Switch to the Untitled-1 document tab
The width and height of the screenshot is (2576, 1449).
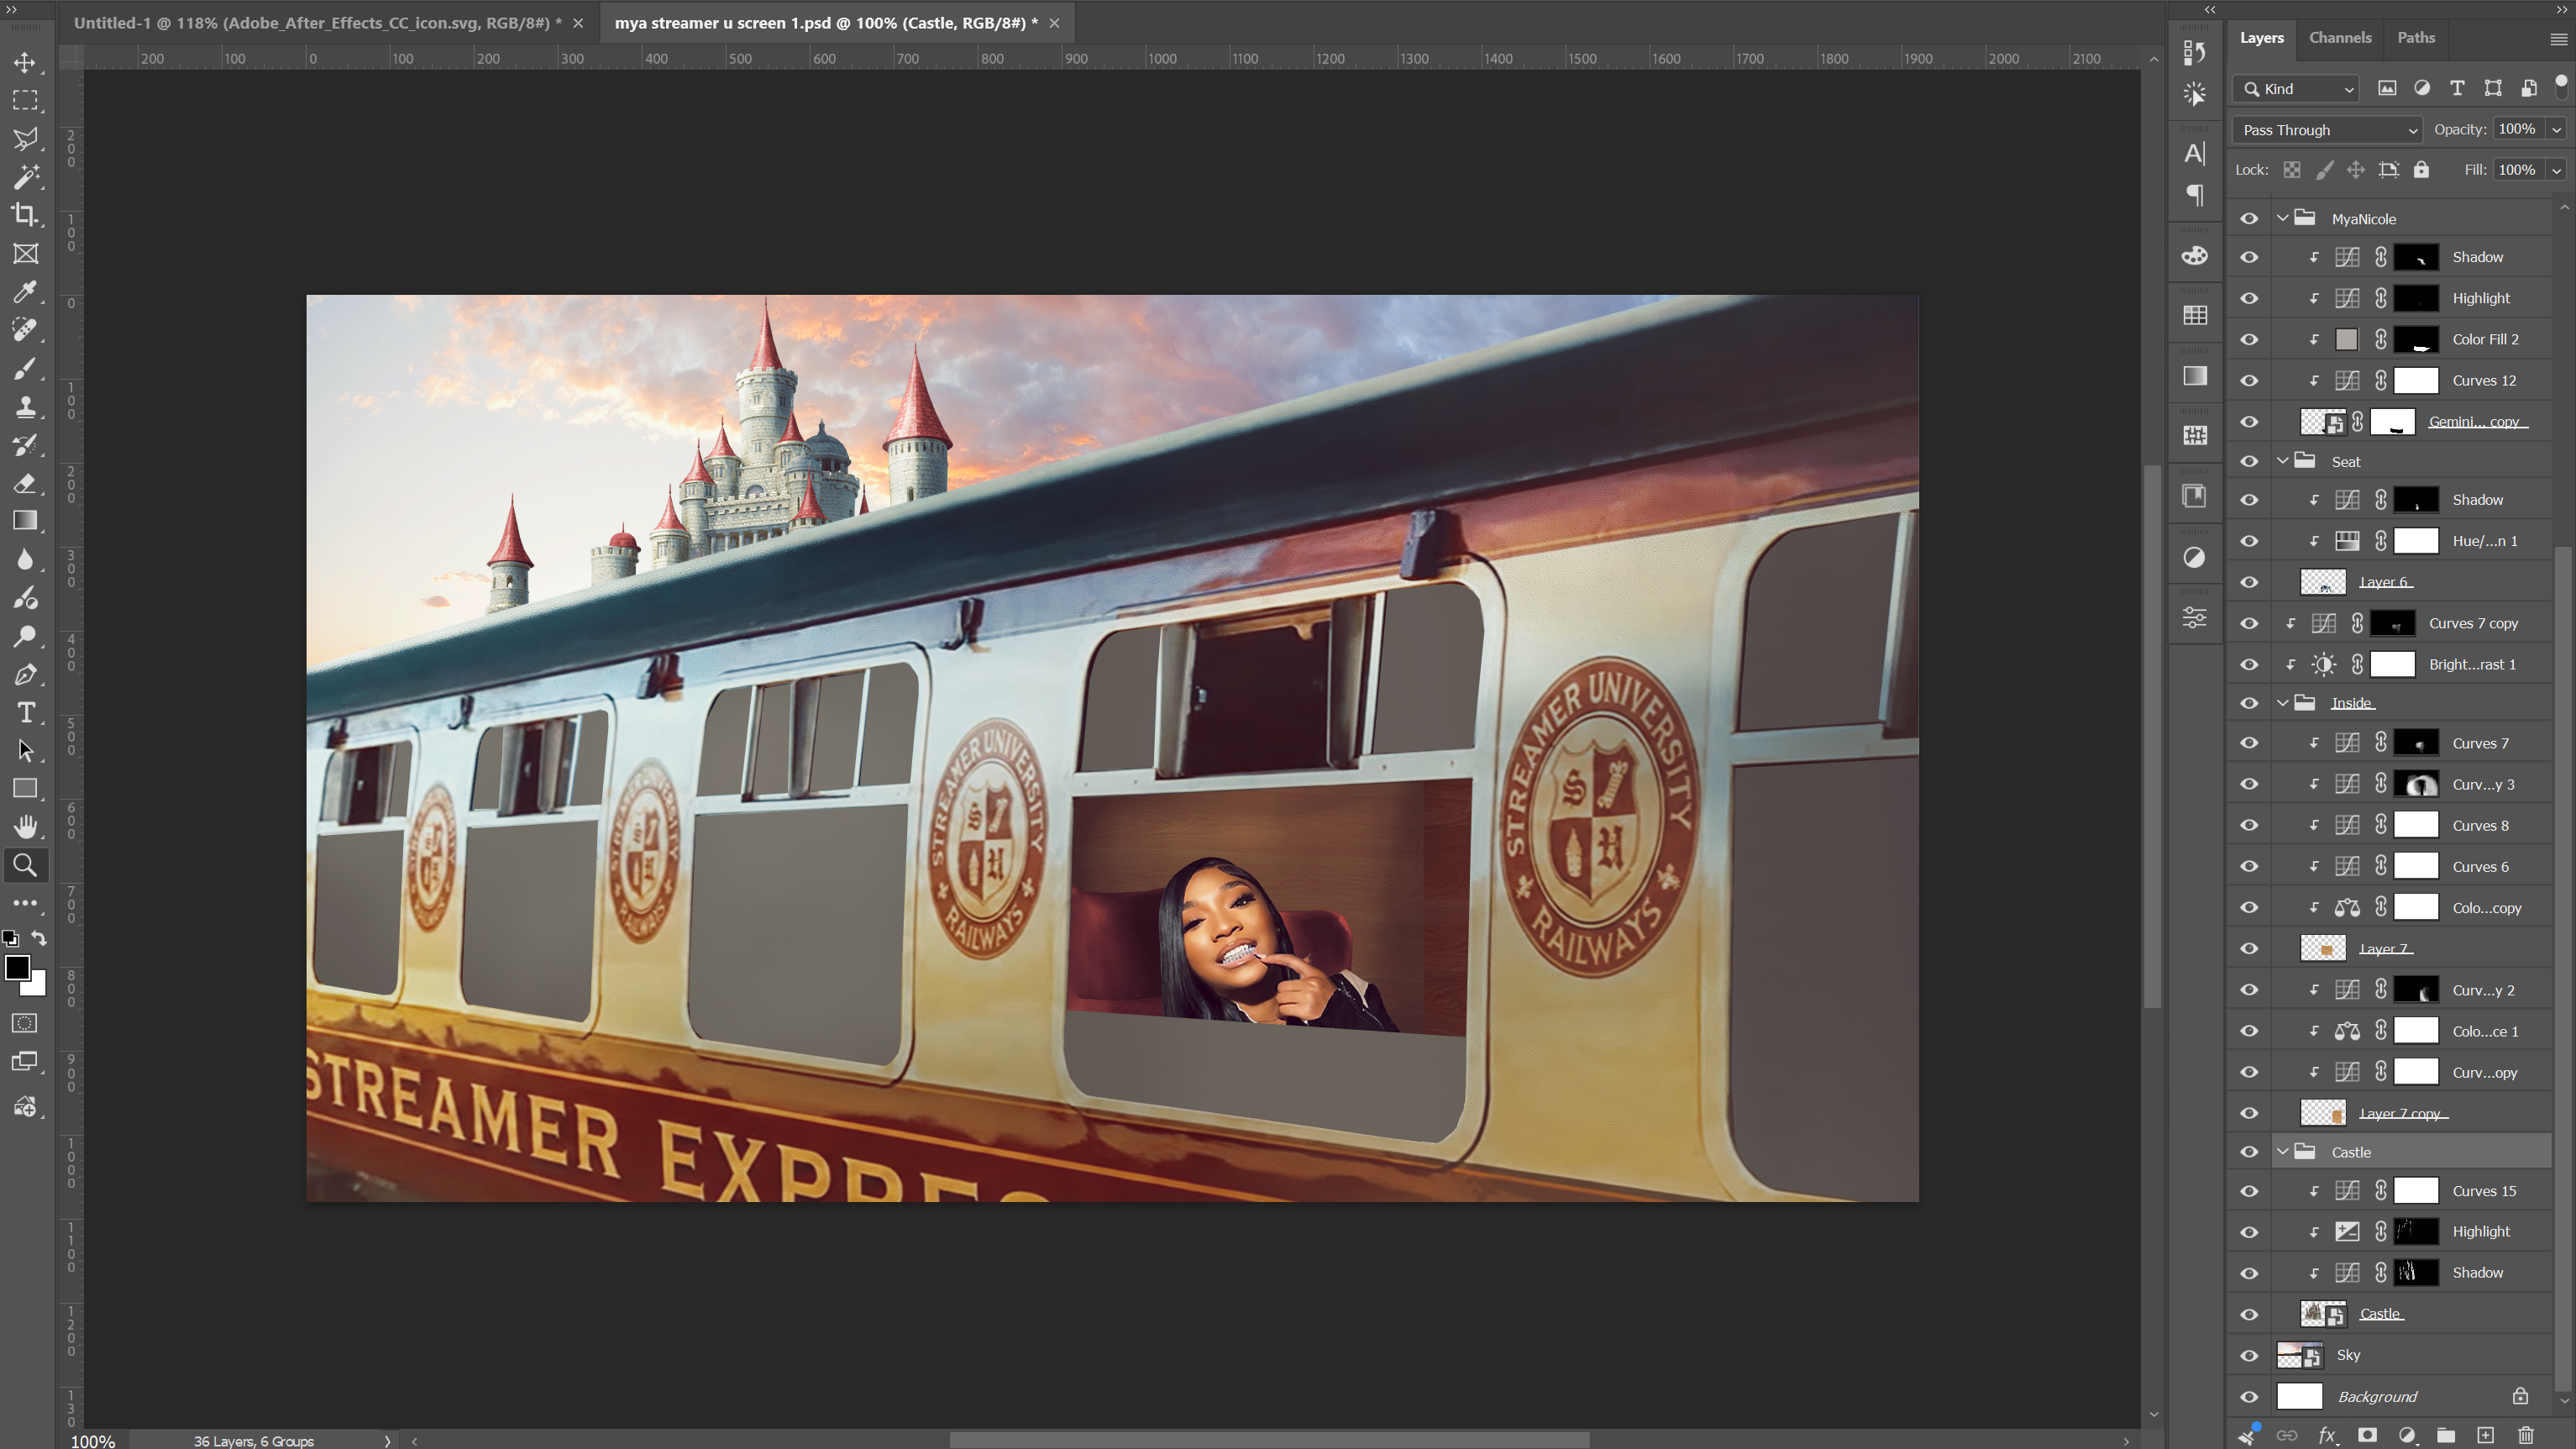tap(317, 23)
